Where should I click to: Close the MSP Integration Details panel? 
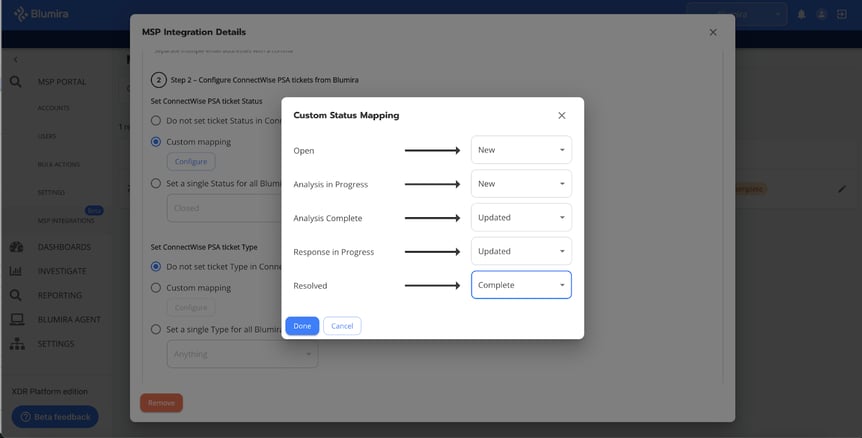pos(713,33)
